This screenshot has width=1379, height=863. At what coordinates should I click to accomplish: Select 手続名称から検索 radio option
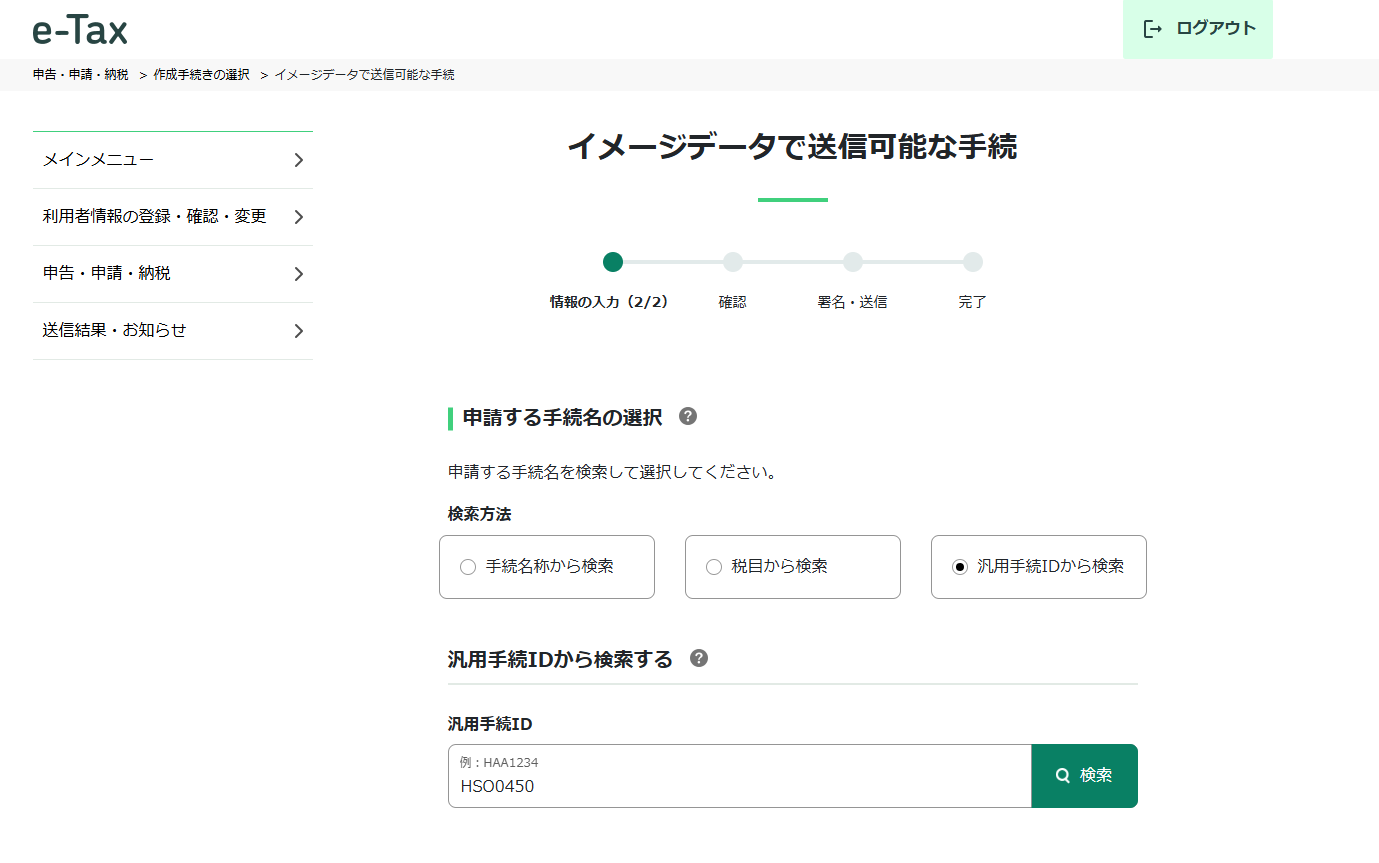tap(468, 567)
